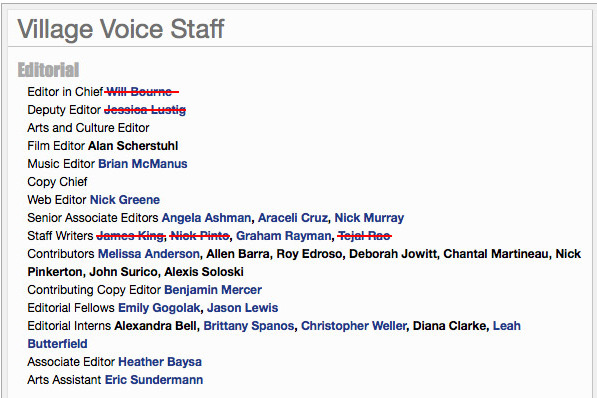Screen dimensions: 597x398
Task: Open the Graham Rayman link
Action: tap(284, 236)
